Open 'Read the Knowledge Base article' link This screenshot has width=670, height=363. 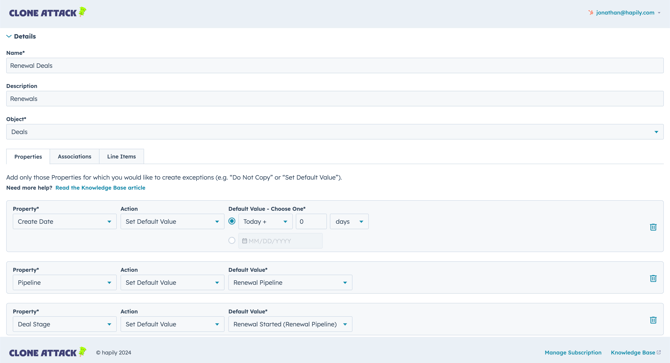pos(100,188)
